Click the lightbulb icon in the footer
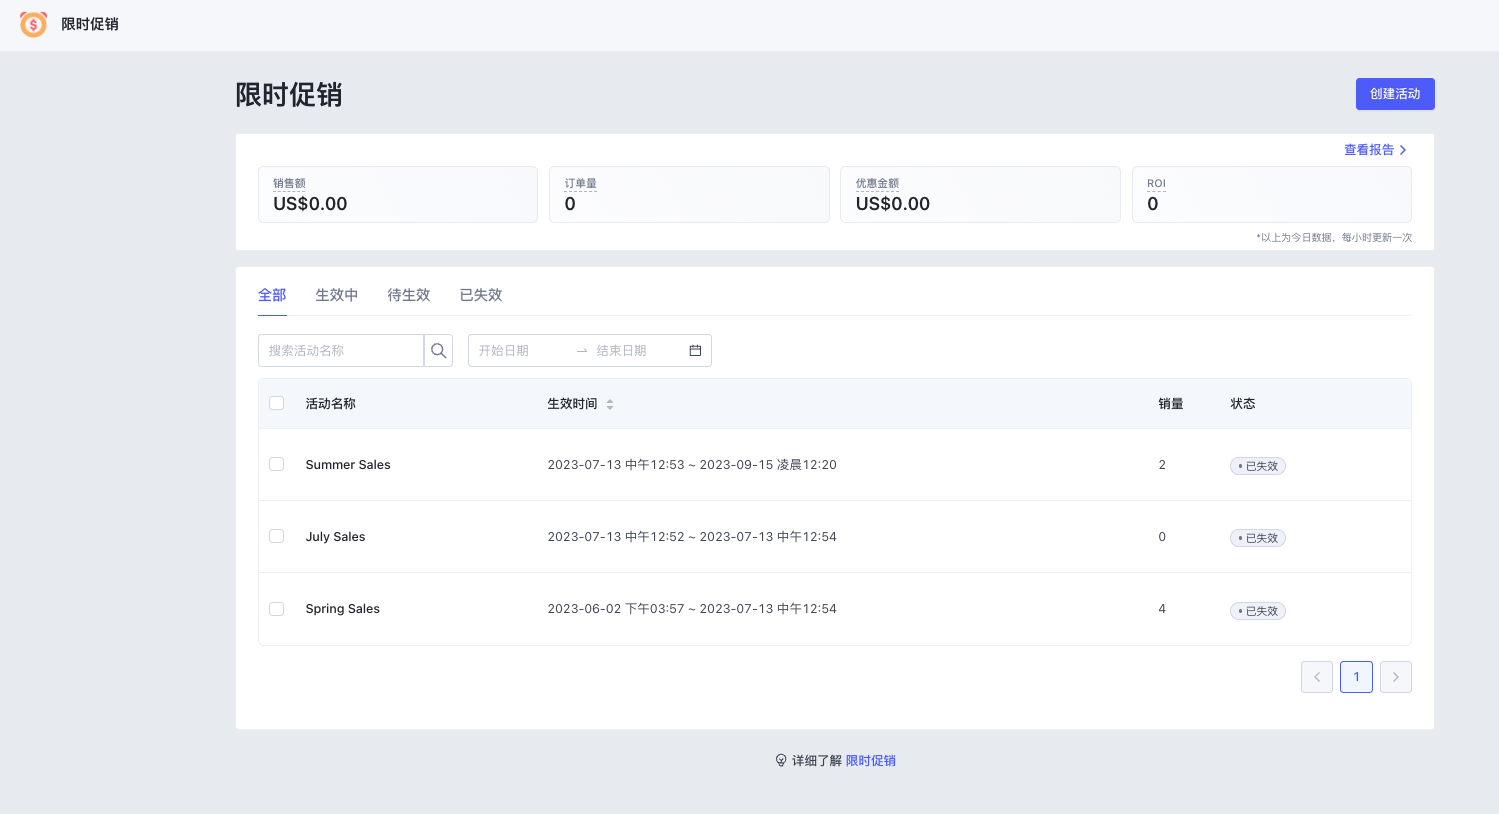The image size is (1499, 814). [x=782, y=760]
